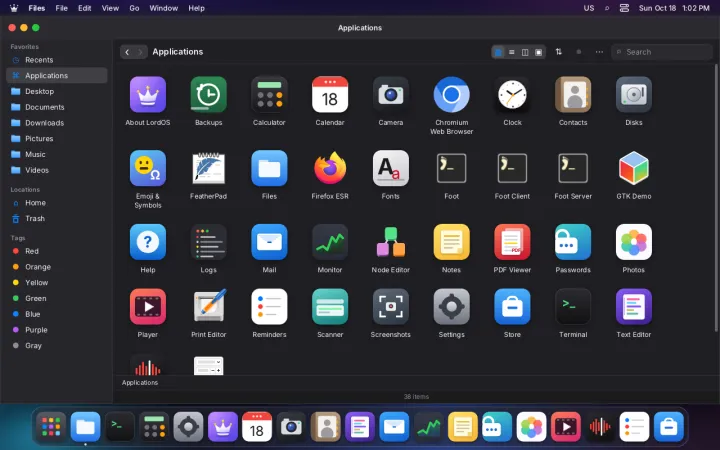Click the spotlight search icon in menu bar

(607, 8)
